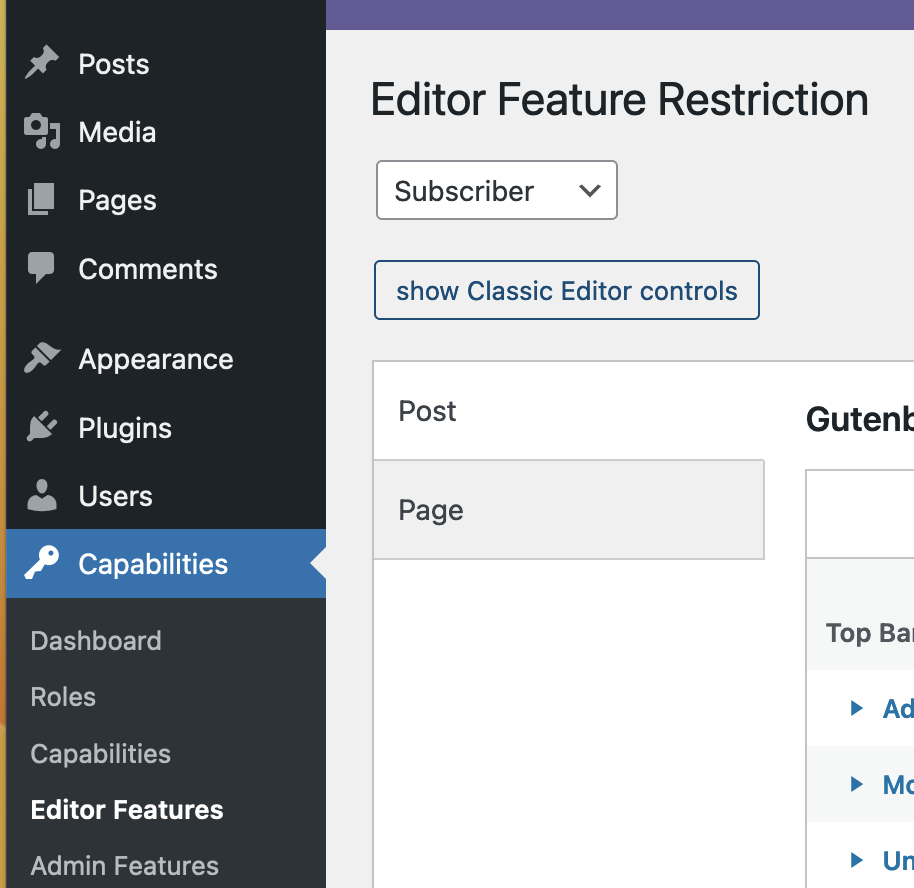Click the Users person icon
Screen dimensions: 914x888
pyautogui.click(x=41, y=495)
